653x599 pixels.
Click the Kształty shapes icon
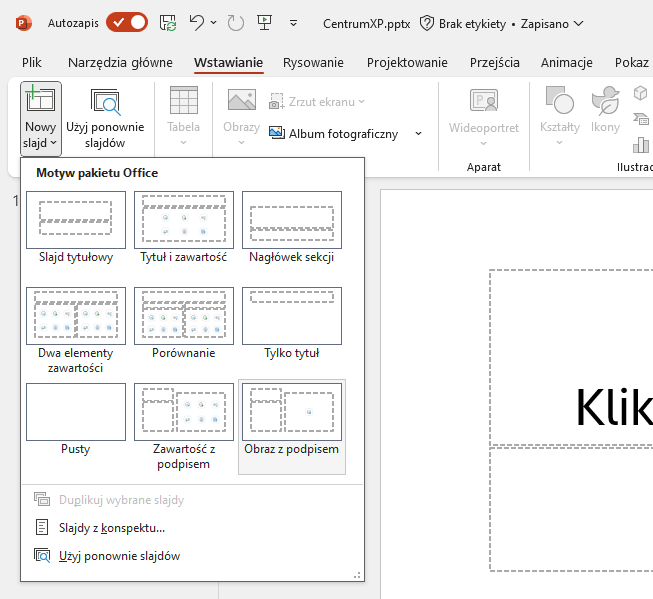pyautogui.click(x=560, y=100)
